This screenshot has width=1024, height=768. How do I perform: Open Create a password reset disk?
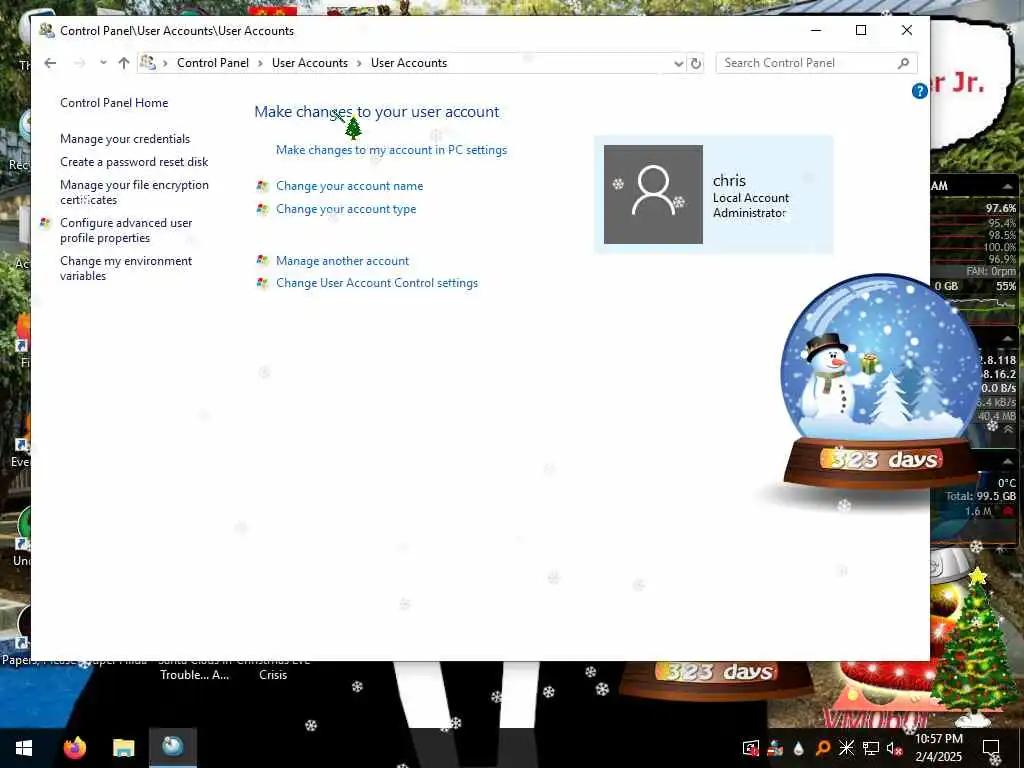click(134, 161)
